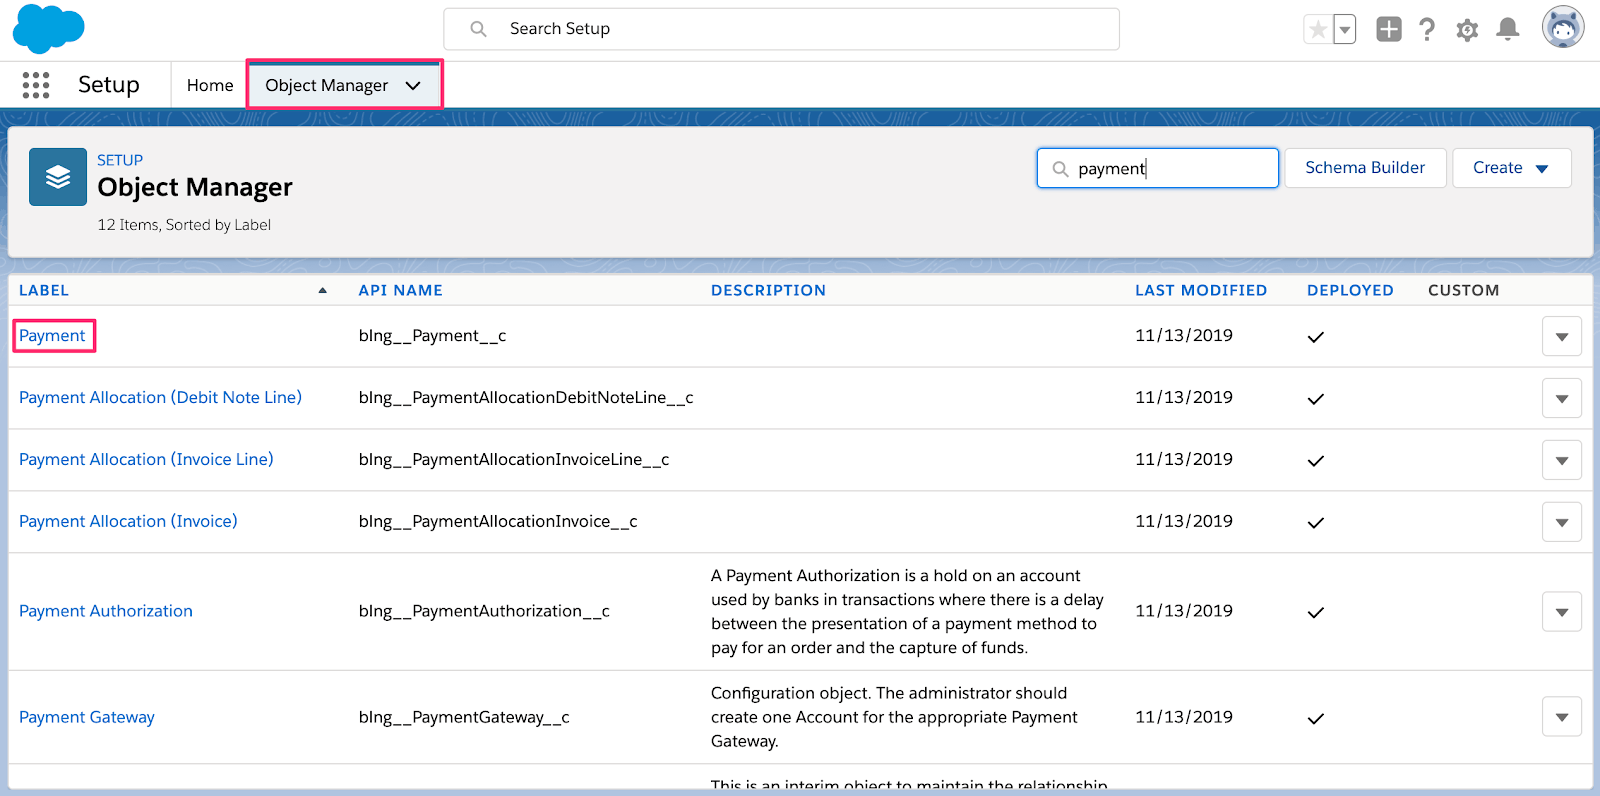This screenshot has height=796, width=1600.
Task: Sort by the Label column header
Action: [x=44, y=290]
